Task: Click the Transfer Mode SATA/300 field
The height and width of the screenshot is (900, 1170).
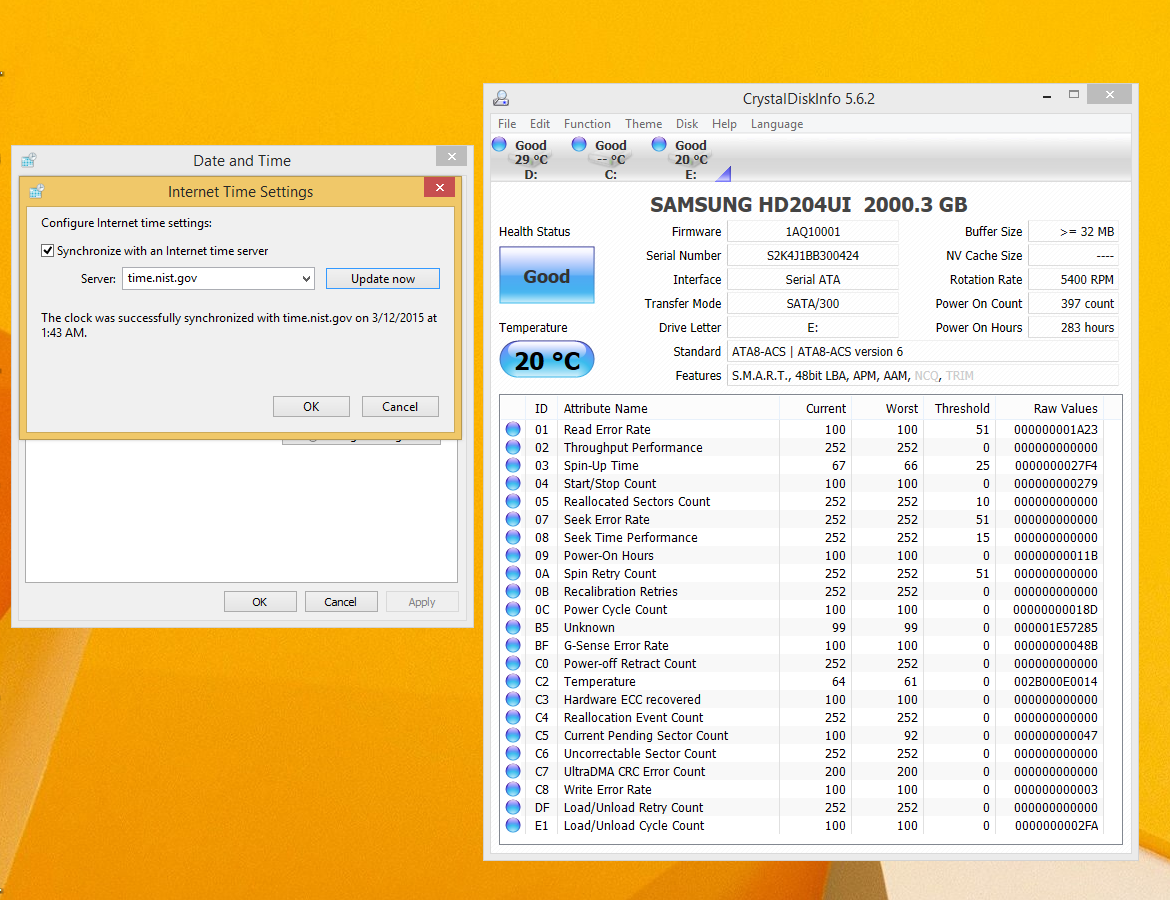Action: (813, 304)
